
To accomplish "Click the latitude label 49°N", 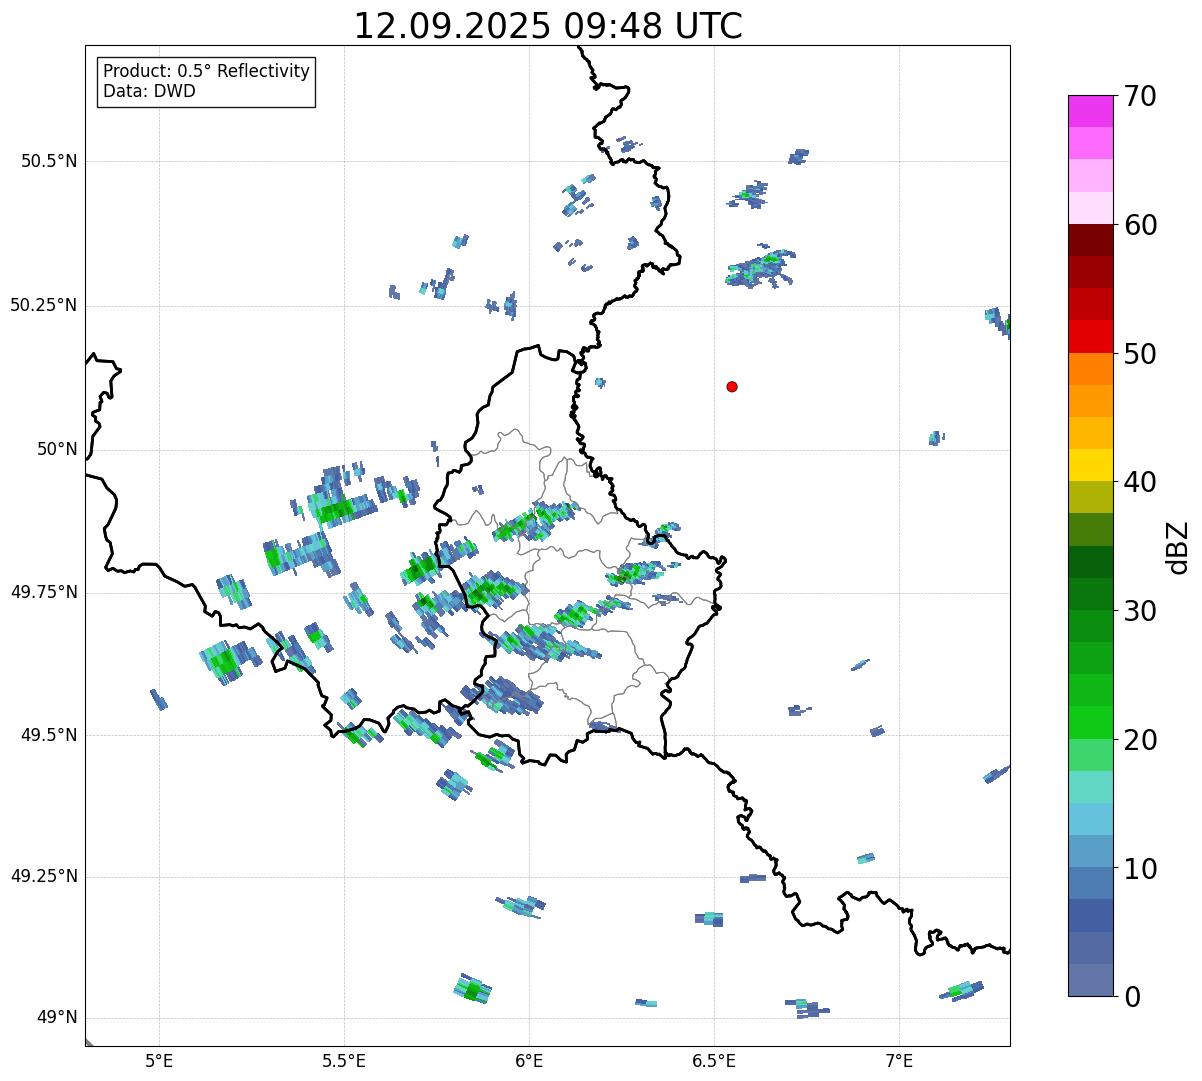I will tap(57, 1018).
